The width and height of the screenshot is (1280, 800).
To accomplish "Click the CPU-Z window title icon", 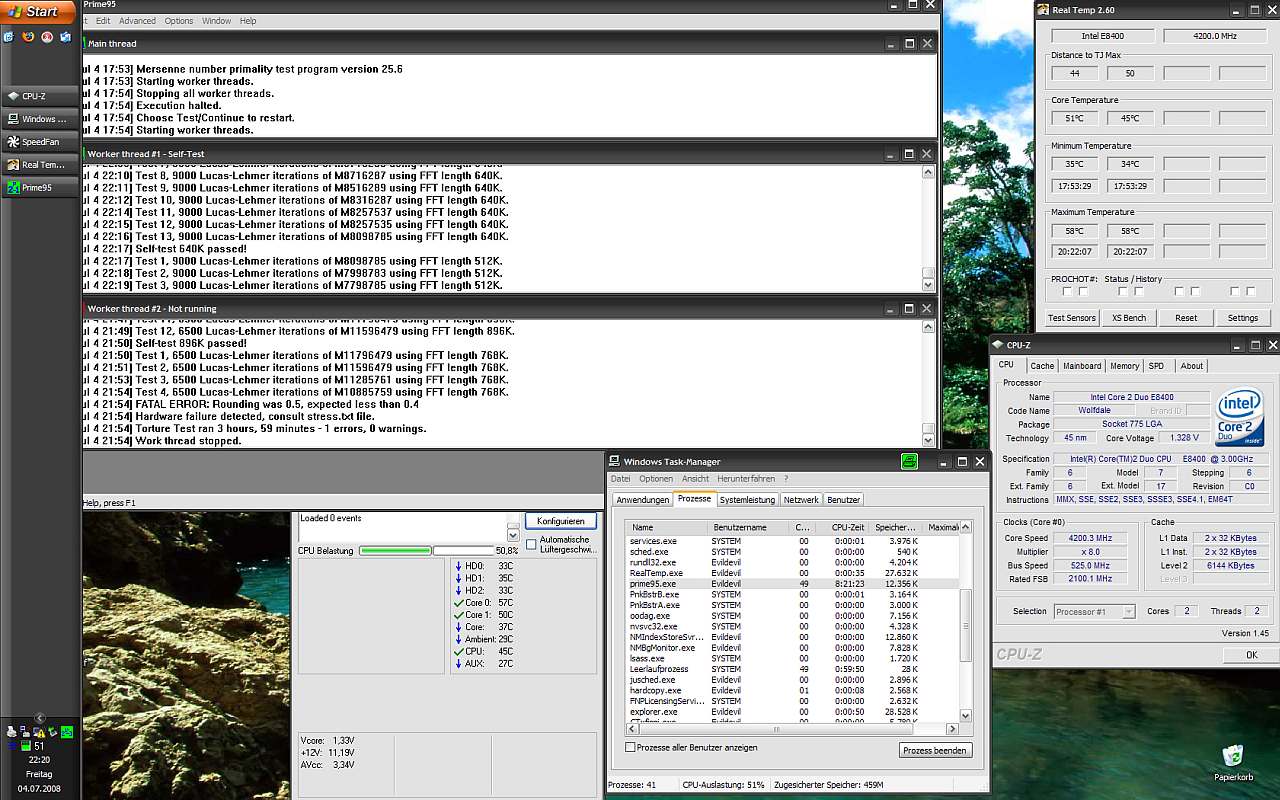I will [x=999, y=346].
